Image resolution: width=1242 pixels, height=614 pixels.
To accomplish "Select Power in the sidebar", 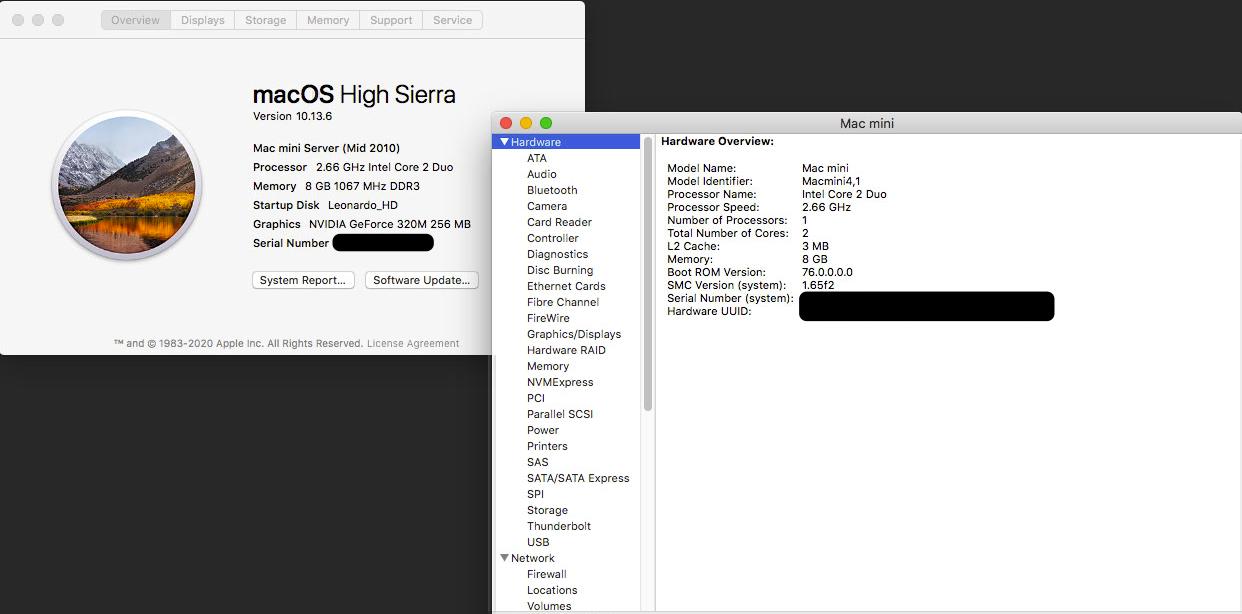I will tap(543, 430).
